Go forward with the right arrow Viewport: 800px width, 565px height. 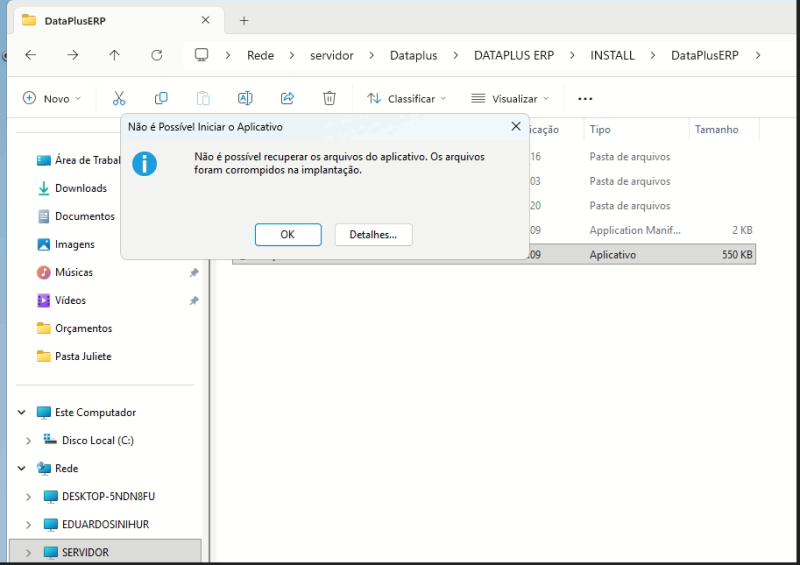coord(73,55)
